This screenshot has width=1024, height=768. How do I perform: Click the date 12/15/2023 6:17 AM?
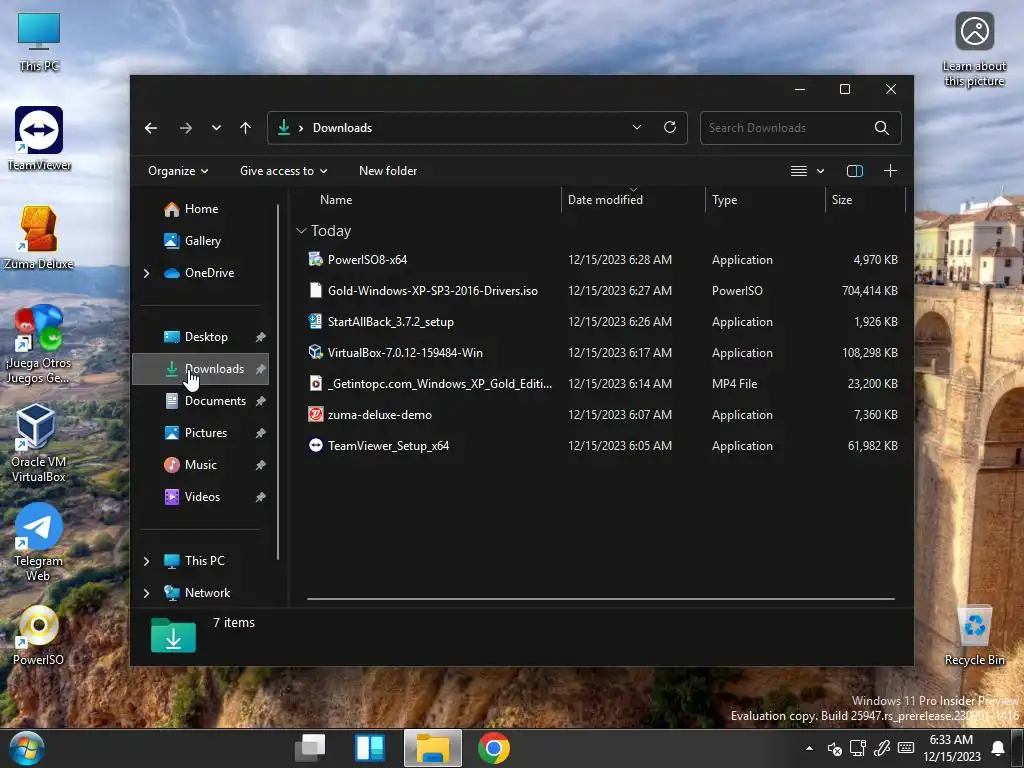[620, 353]
